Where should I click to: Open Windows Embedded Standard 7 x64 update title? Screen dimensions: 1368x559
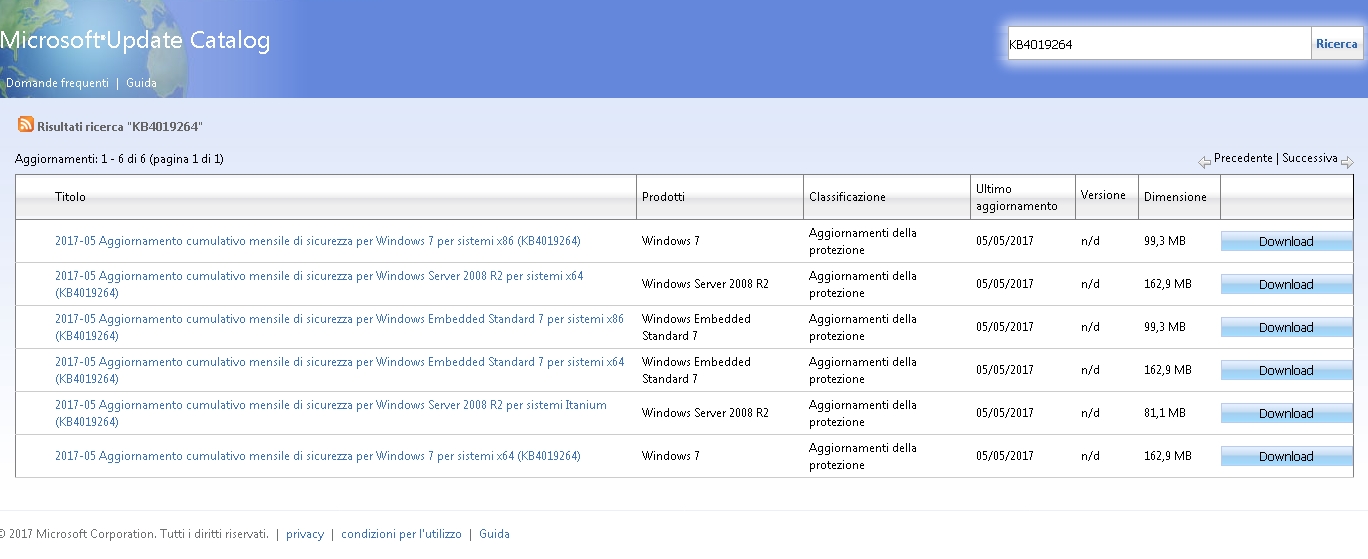pyautogui.click(x=339, y=370)
